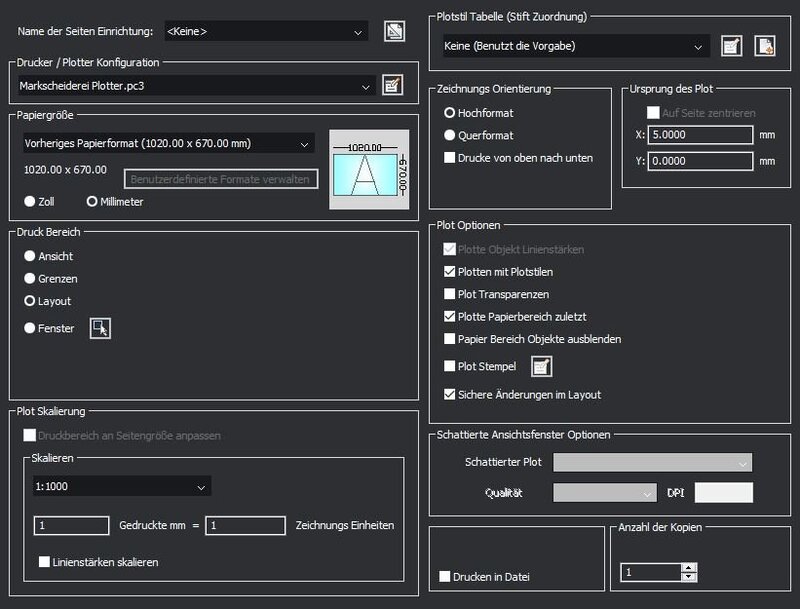Enable the Plot Transparenzen checkbox
The height and width of the screenshot is (609, 800).
point(448,293)
